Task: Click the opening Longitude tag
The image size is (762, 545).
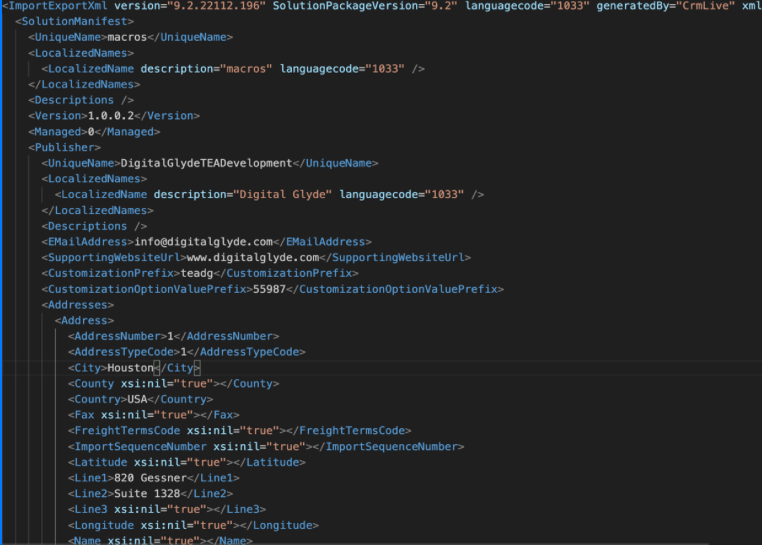Action: pyautogui.click(x=101, y=525)
